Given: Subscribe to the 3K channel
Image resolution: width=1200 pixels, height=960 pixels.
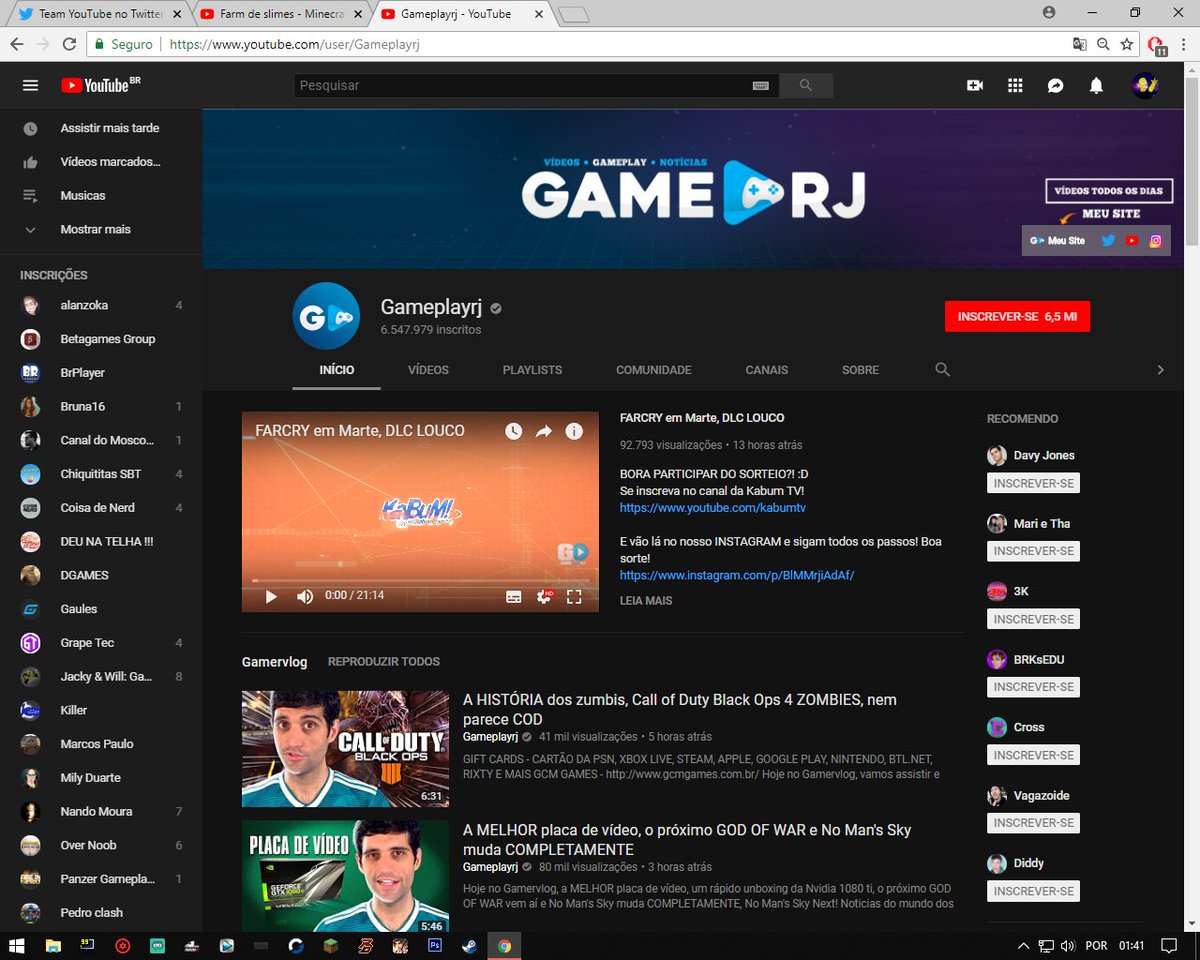Looking at the screenshot, I should click(1033, 619).
